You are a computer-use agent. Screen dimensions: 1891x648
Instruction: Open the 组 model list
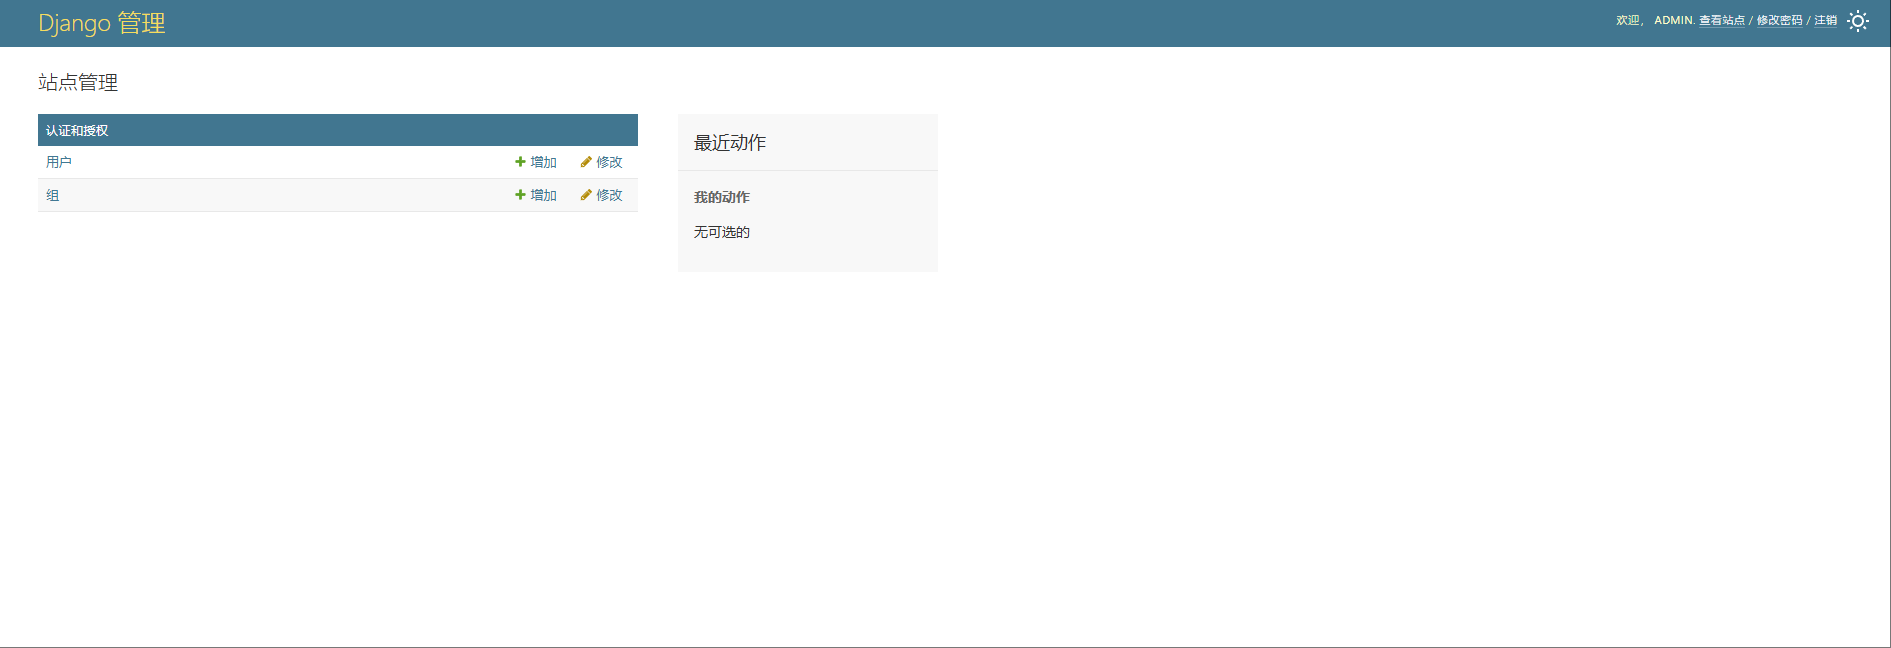click(53, 195)
